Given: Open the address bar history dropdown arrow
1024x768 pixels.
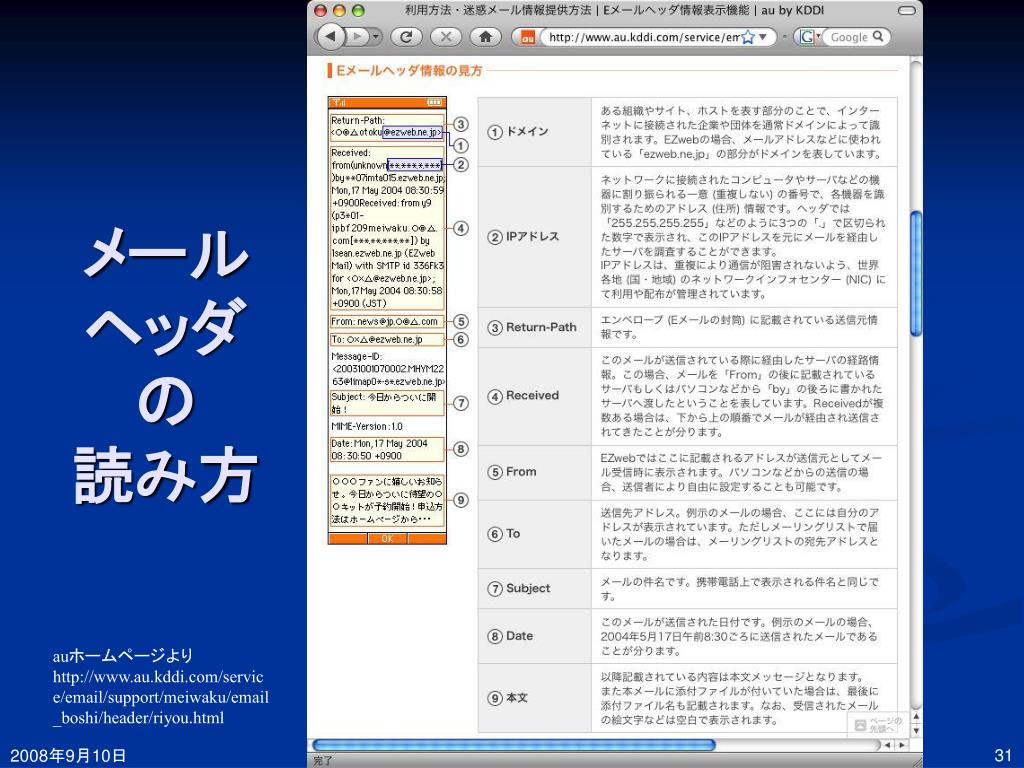Looking at the screenshot, I should pos(763,37).
